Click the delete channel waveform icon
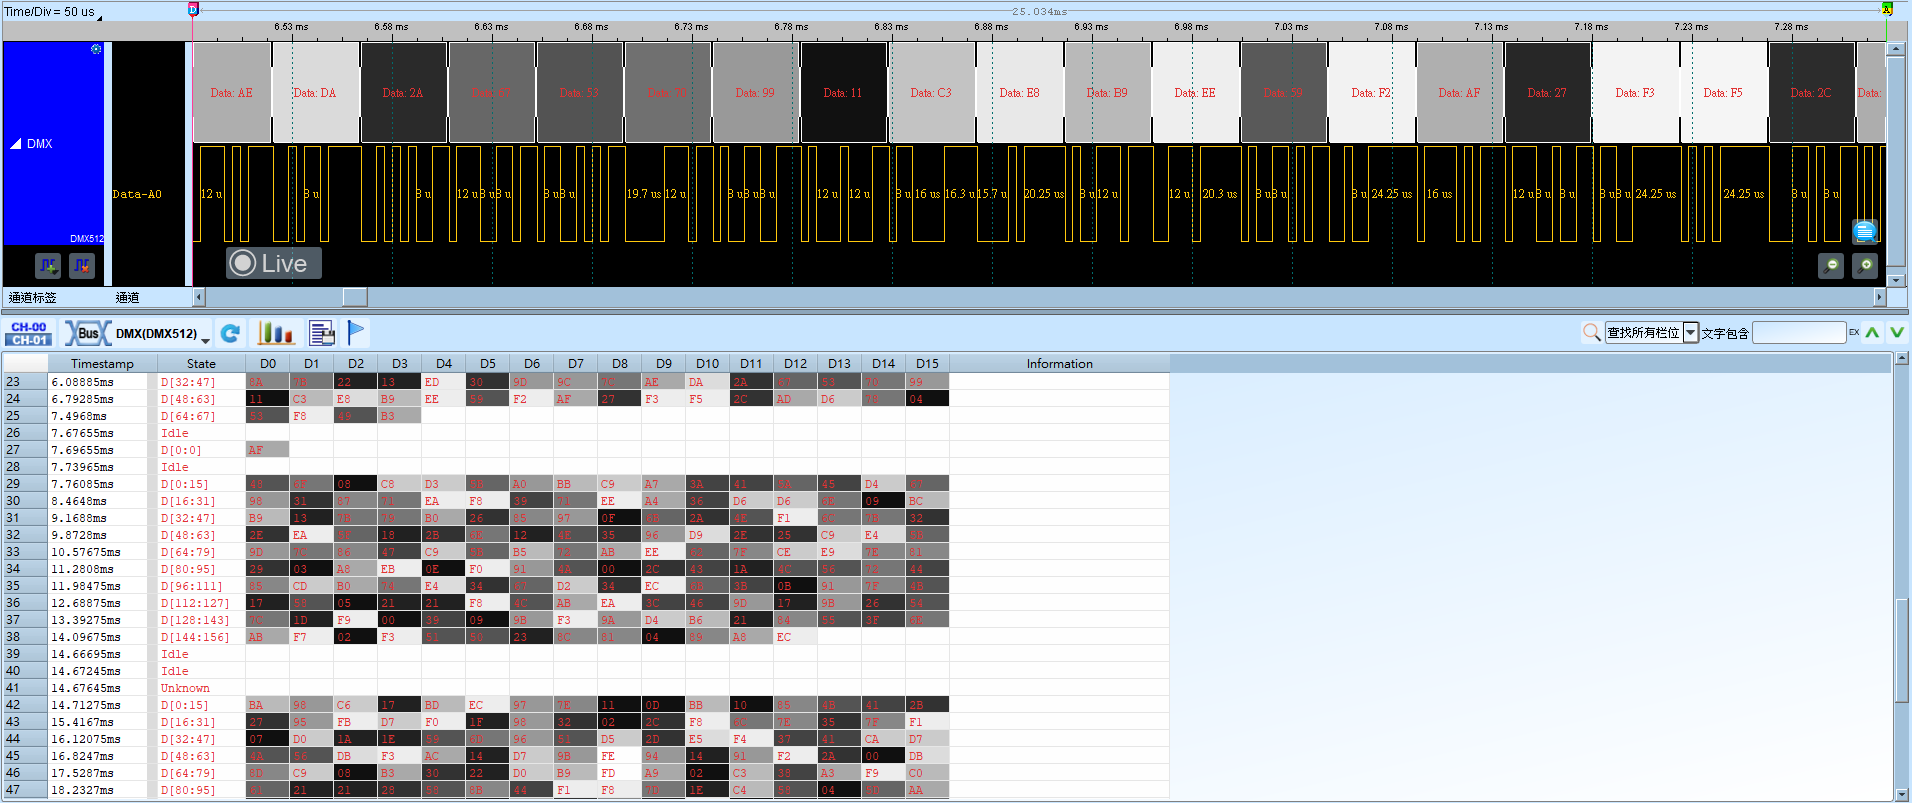The width and height of the screenshot is (1912, 803). [x=82, y=266]
